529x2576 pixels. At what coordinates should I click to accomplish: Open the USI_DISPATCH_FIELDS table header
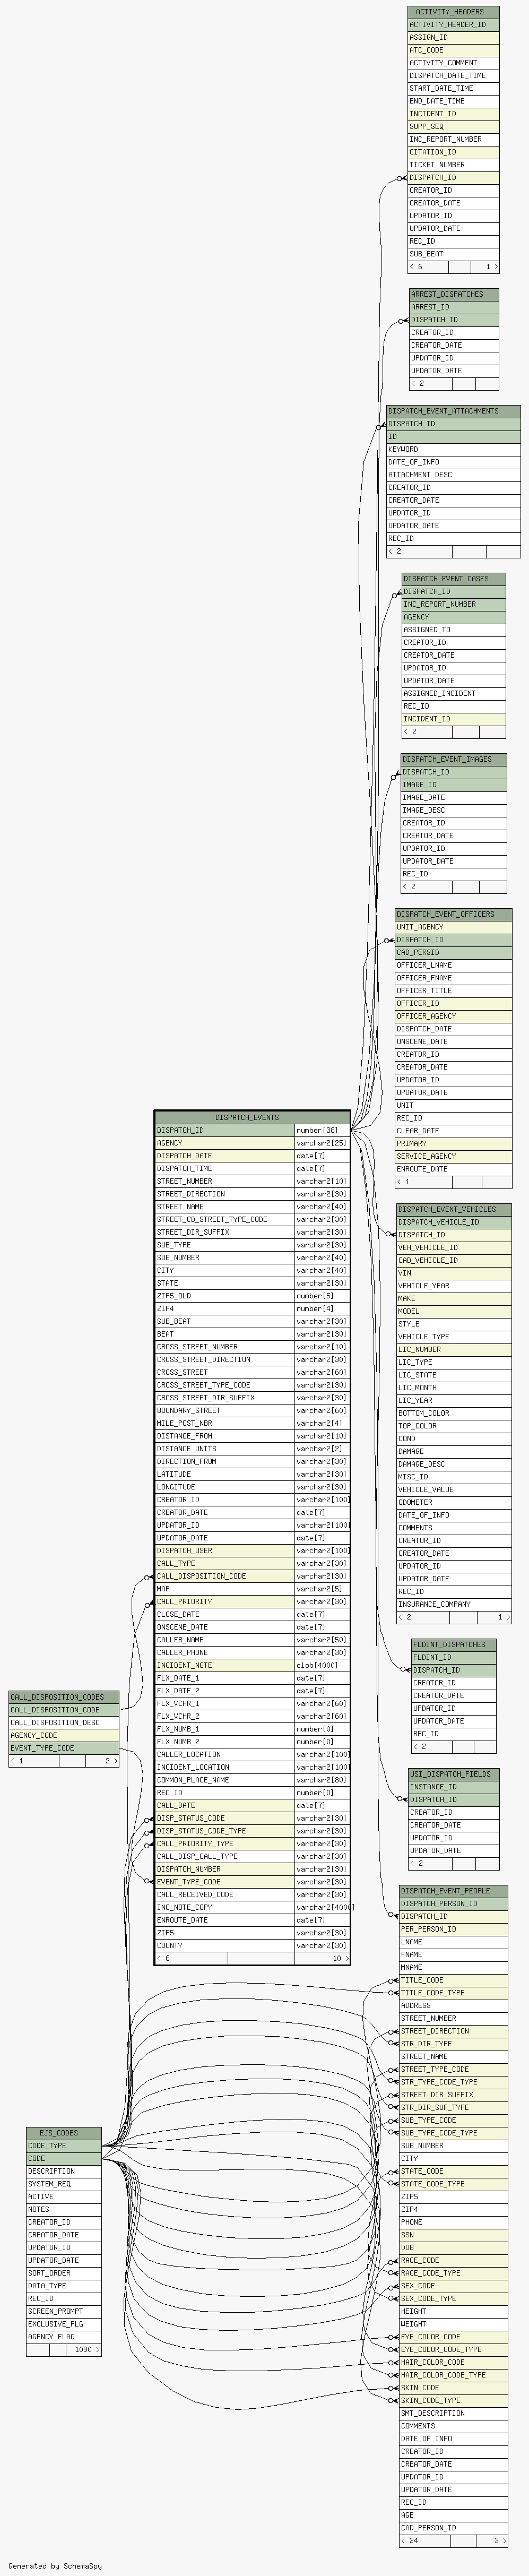(453, 1774)
